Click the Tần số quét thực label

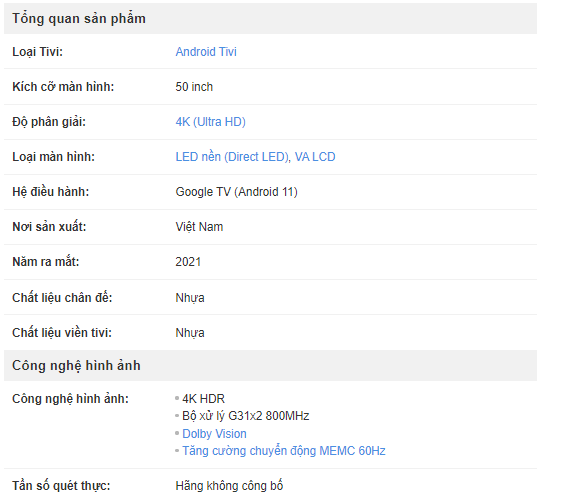coord(61,486)
